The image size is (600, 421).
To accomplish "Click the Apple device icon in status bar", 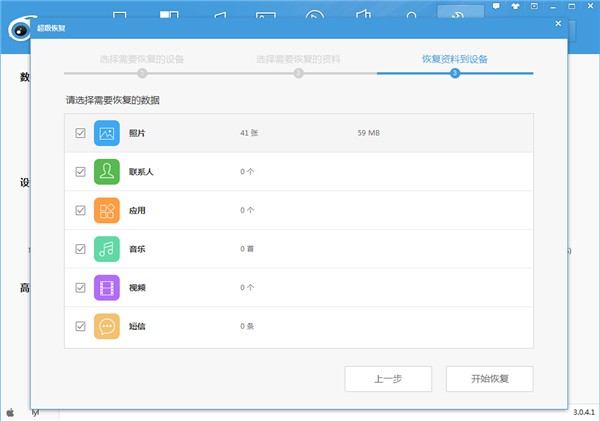I will 10,412.
